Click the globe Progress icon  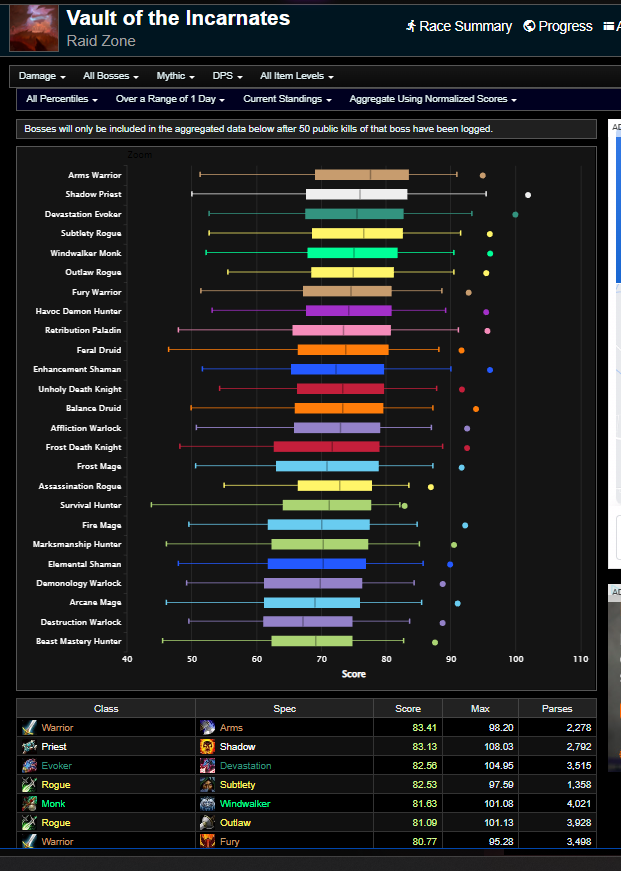point(529,26)
